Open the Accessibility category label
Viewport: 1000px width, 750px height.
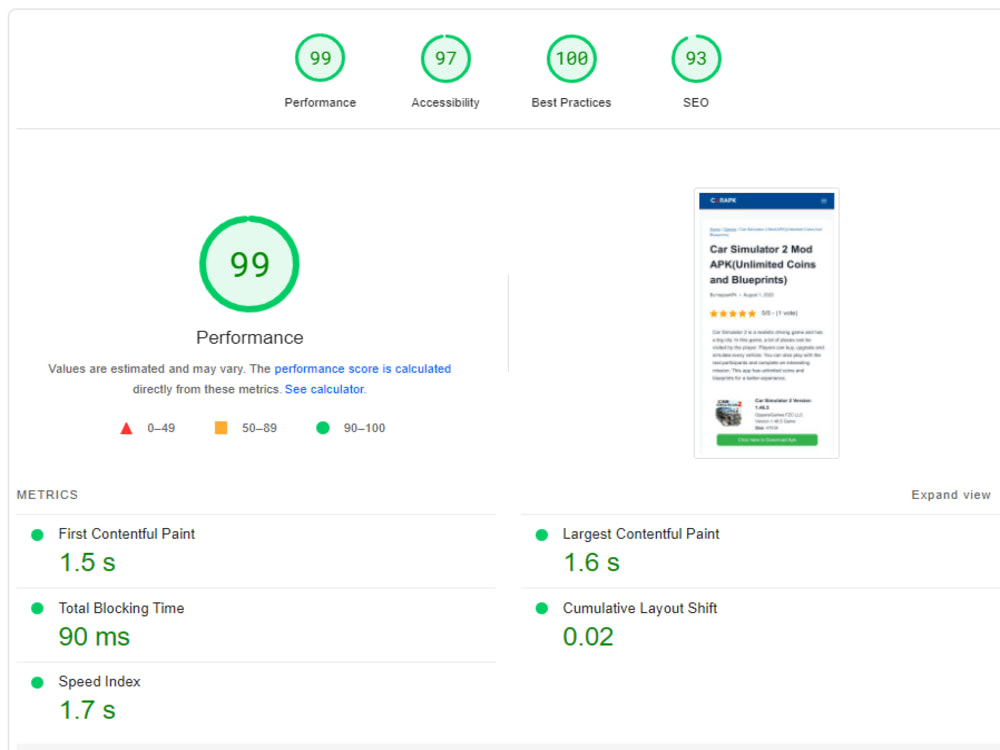pos(445,103)
